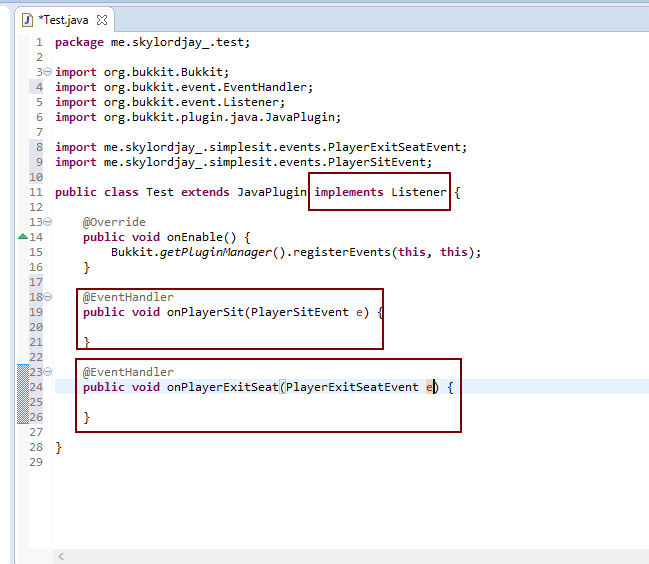Click the first @EventHandler annotation on line 18
Image resolution: width=649 pixels, height=564 pixels.
[x=128, y=297]
